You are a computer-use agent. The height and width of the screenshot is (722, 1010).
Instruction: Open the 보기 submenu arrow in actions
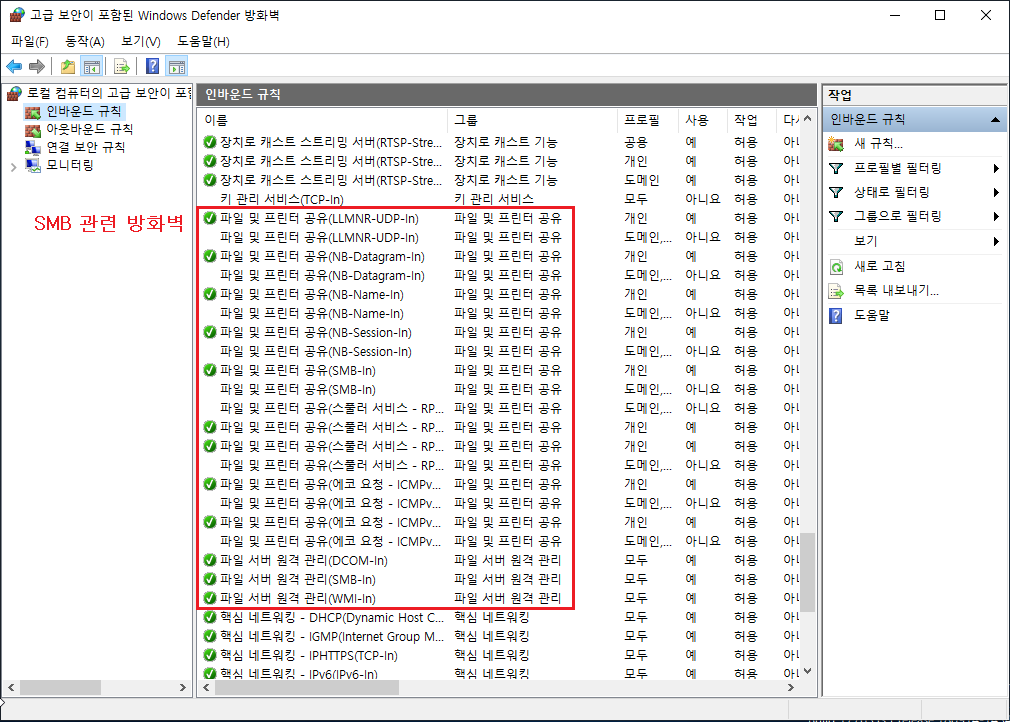996,242
